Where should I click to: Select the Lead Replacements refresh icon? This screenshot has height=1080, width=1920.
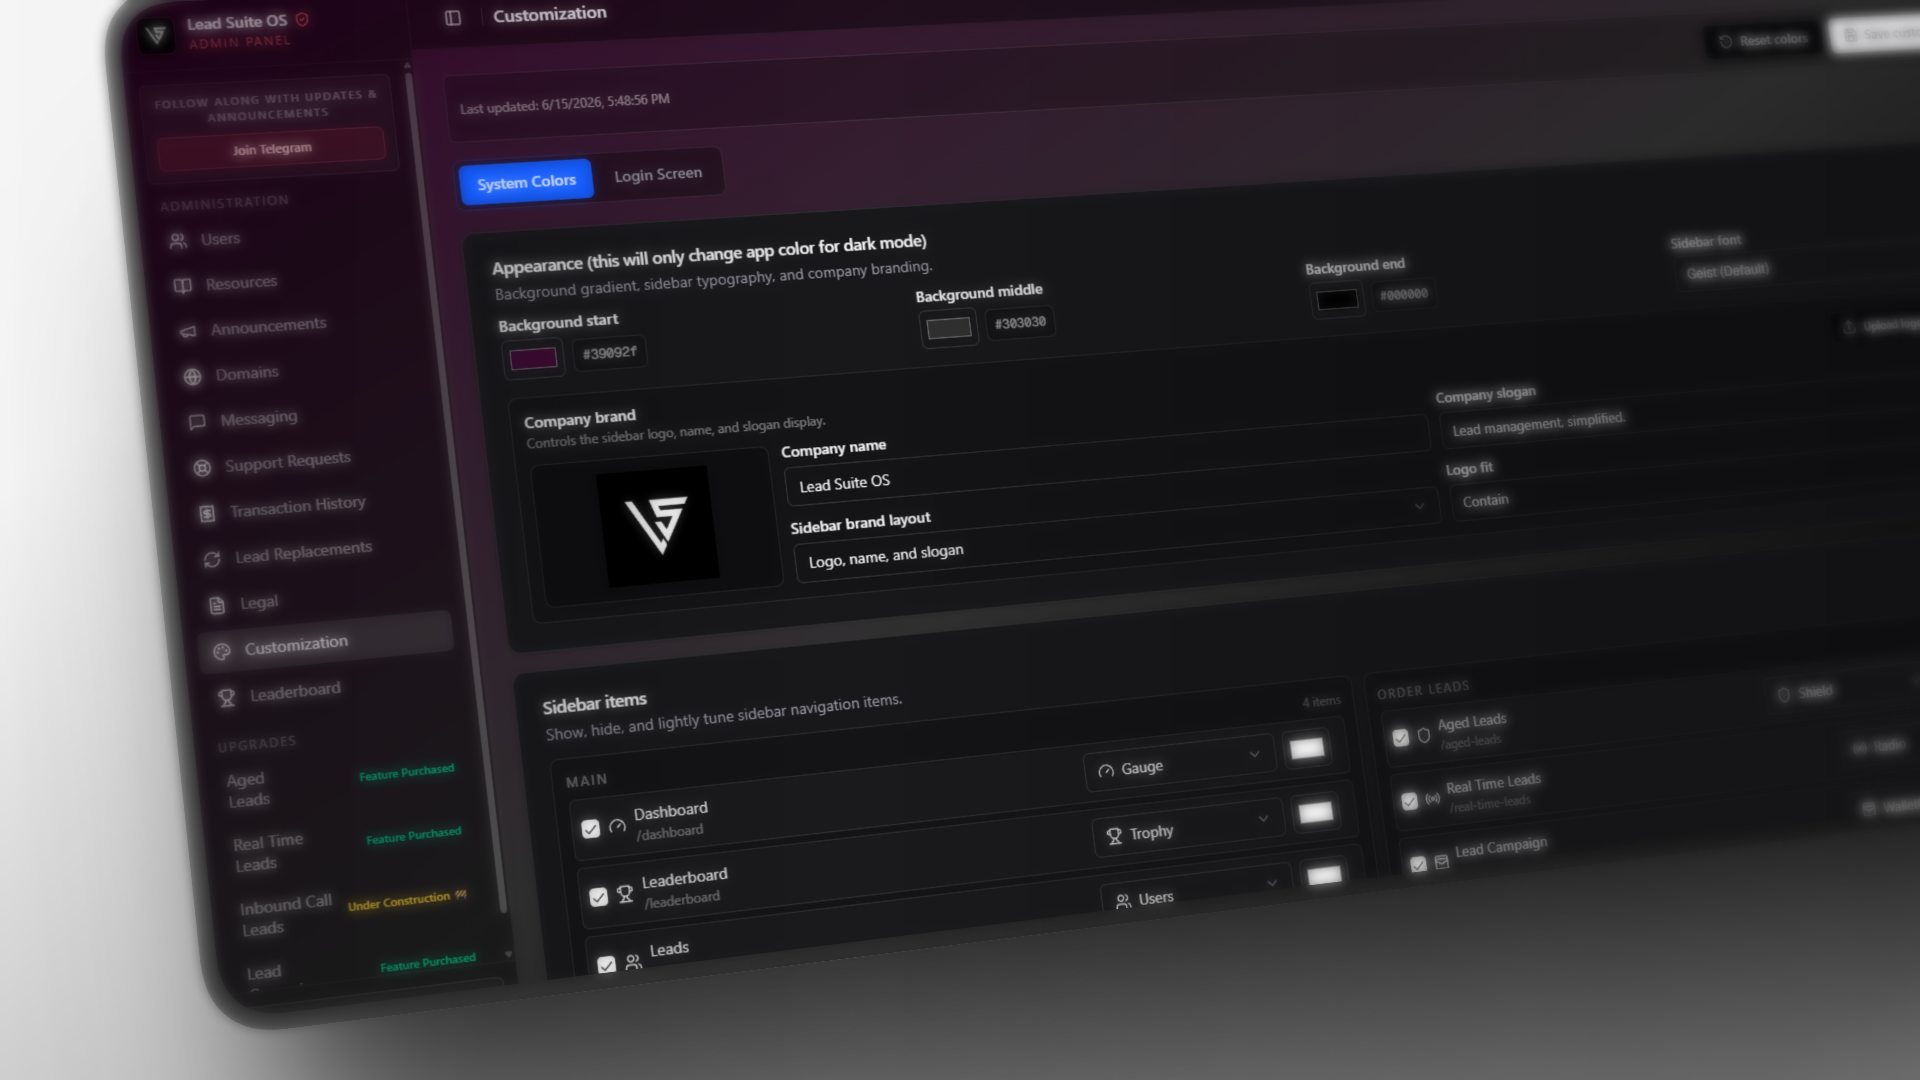212,559
